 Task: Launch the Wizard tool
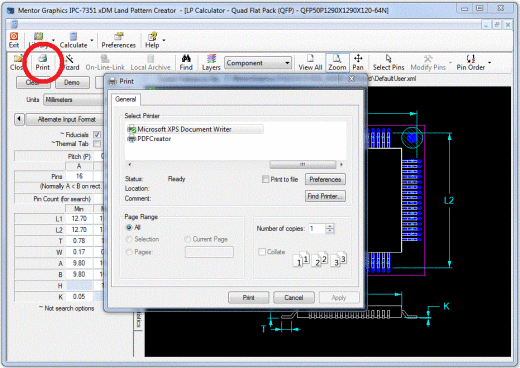click(71, 62)
